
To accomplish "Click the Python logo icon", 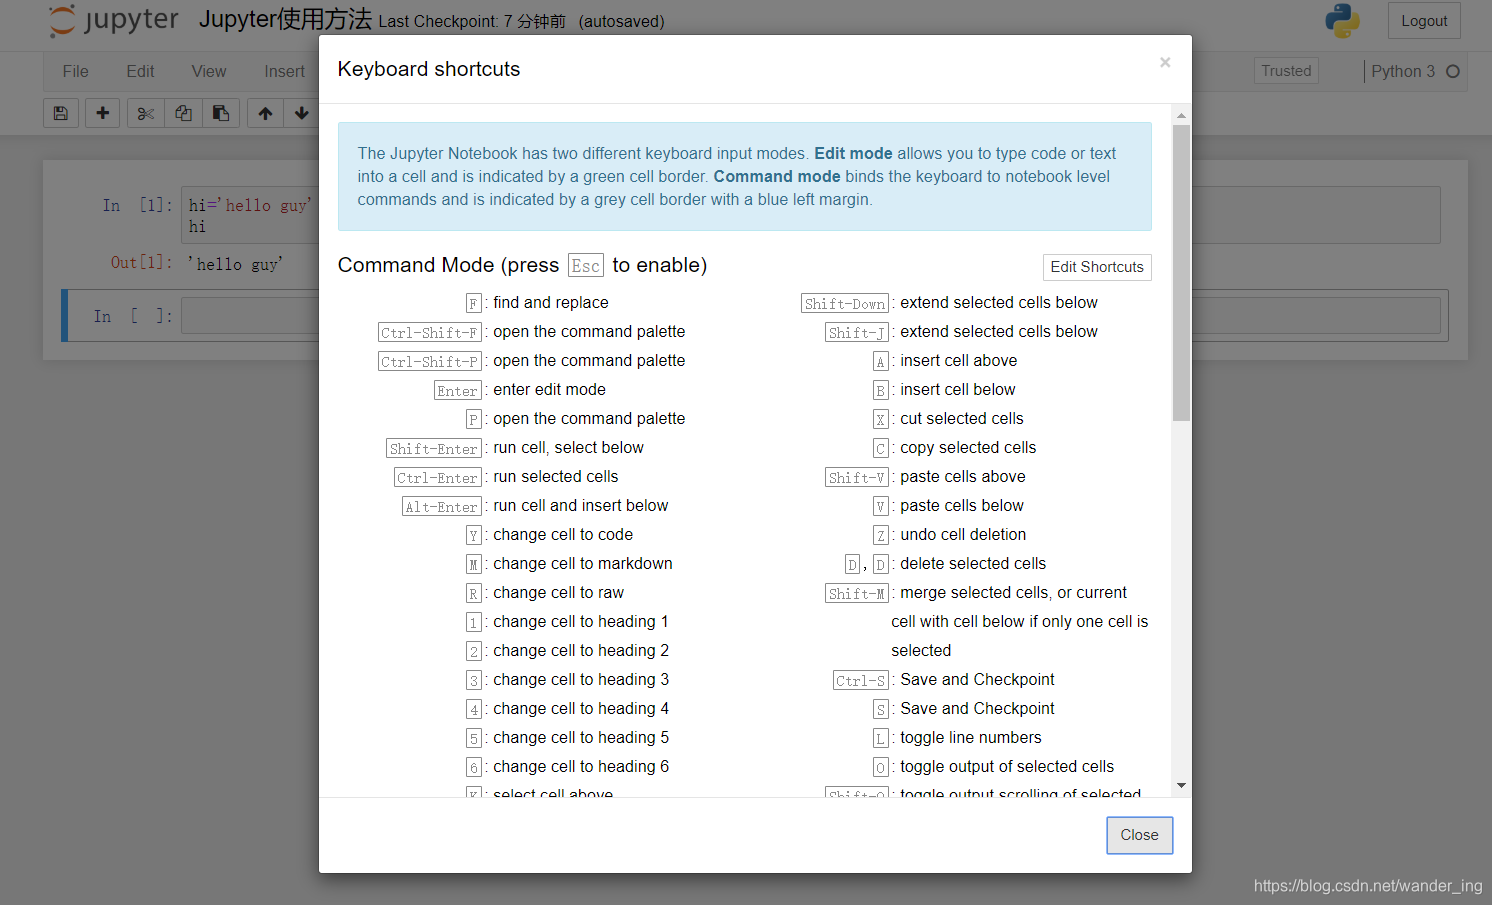I will (x=1342, y=20).
